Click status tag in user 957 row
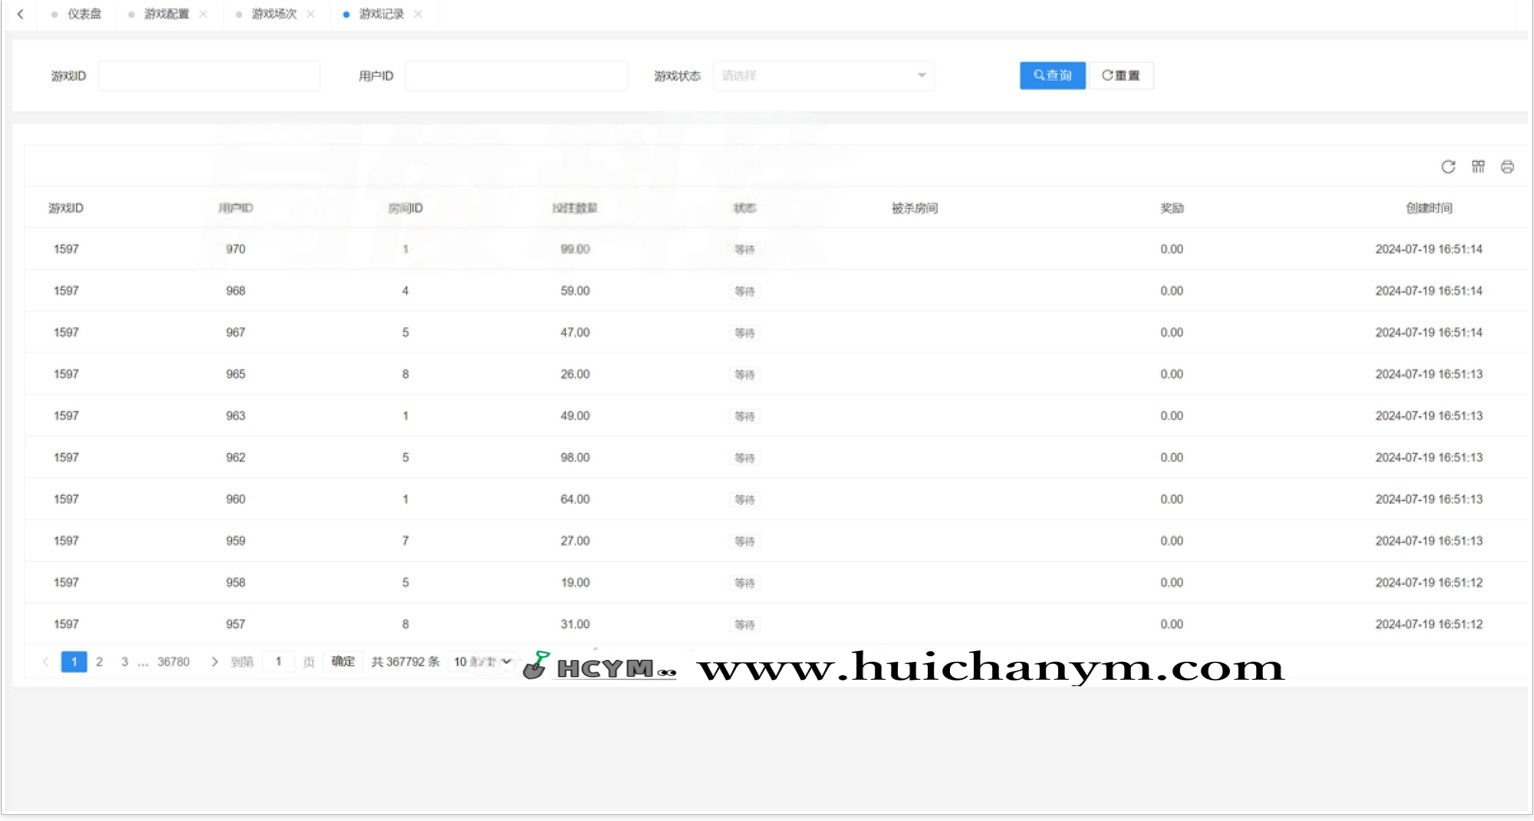 pos(745,625)
